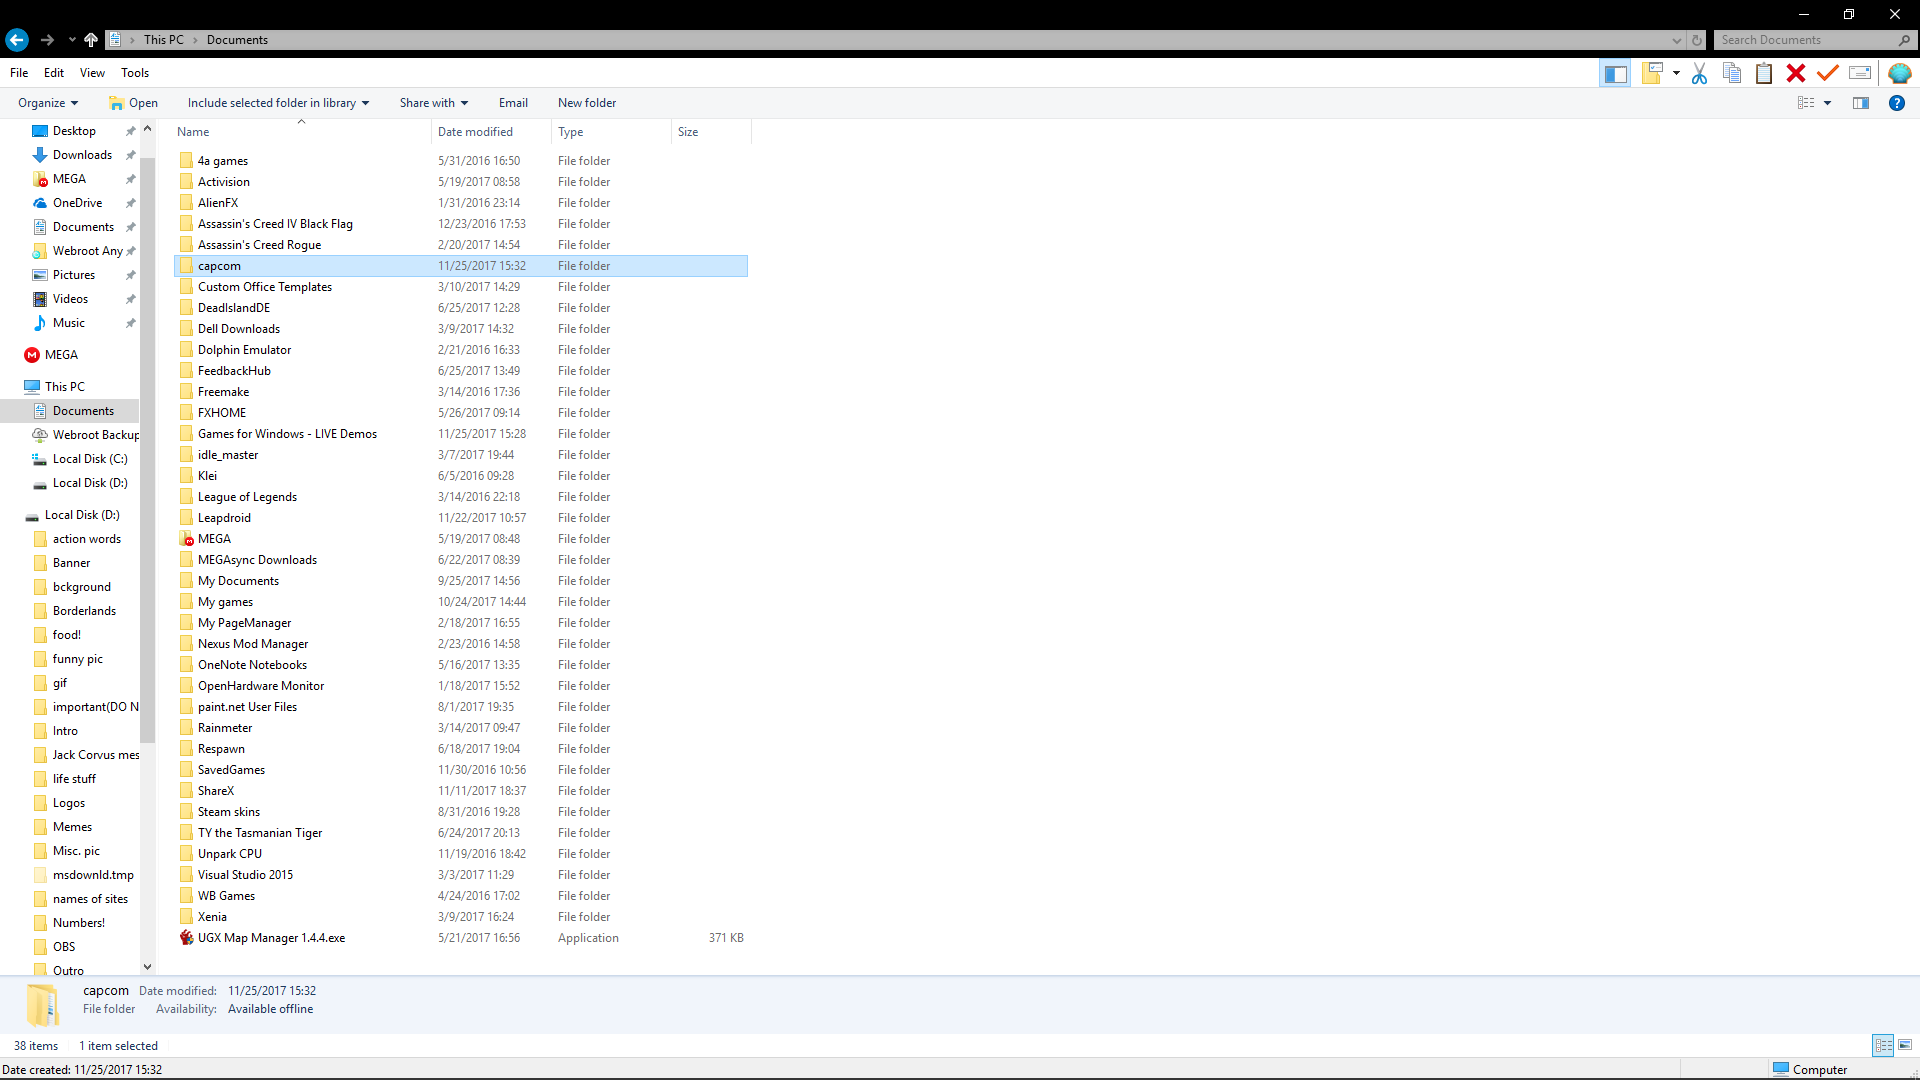Click the navigation pane vertical scrollbar
Screen dimensions: 1920x1080
[x=148, y=450]
